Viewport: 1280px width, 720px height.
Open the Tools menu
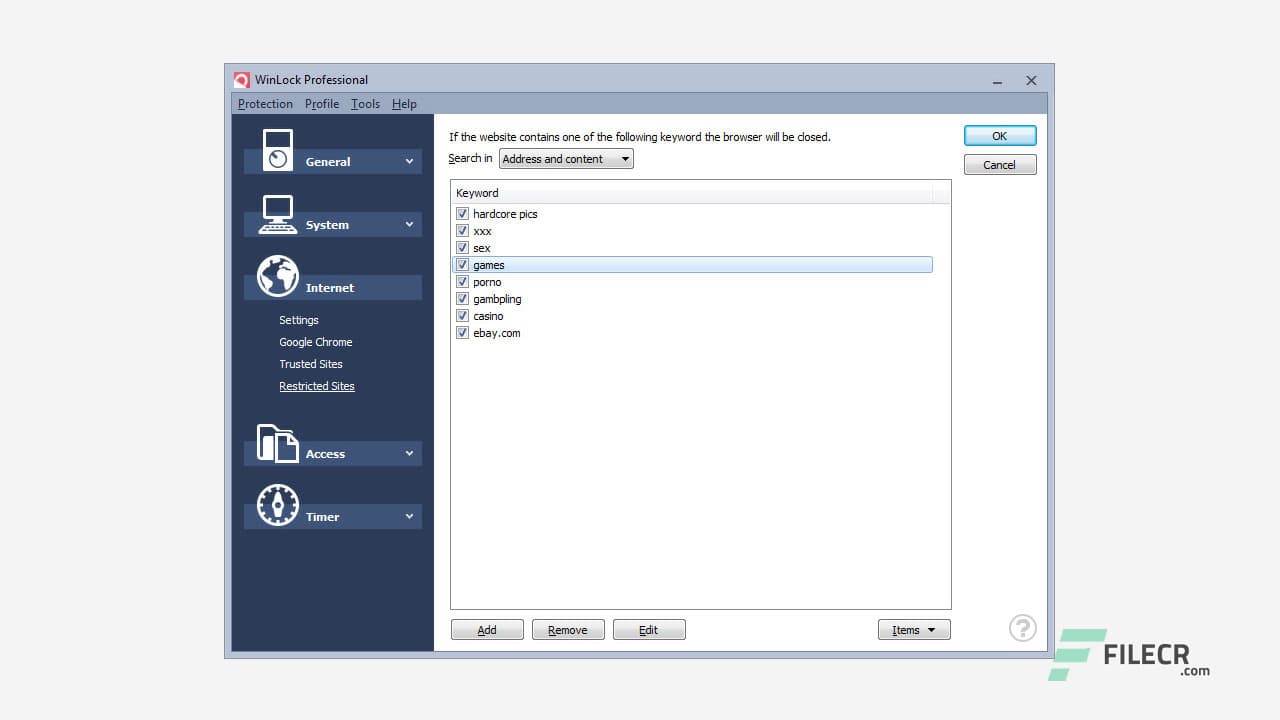click(x=365, y=104)
